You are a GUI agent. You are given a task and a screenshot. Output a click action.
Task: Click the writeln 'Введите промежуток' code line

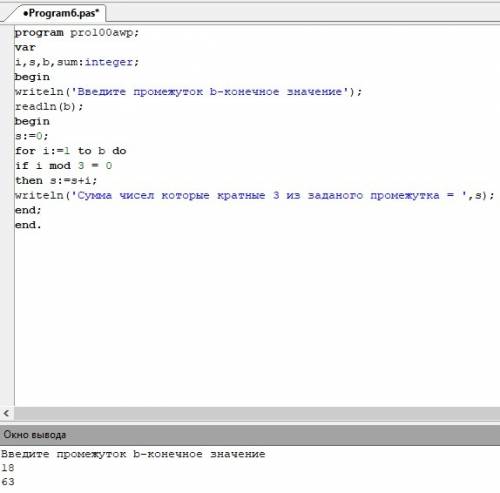pos(188,92)
